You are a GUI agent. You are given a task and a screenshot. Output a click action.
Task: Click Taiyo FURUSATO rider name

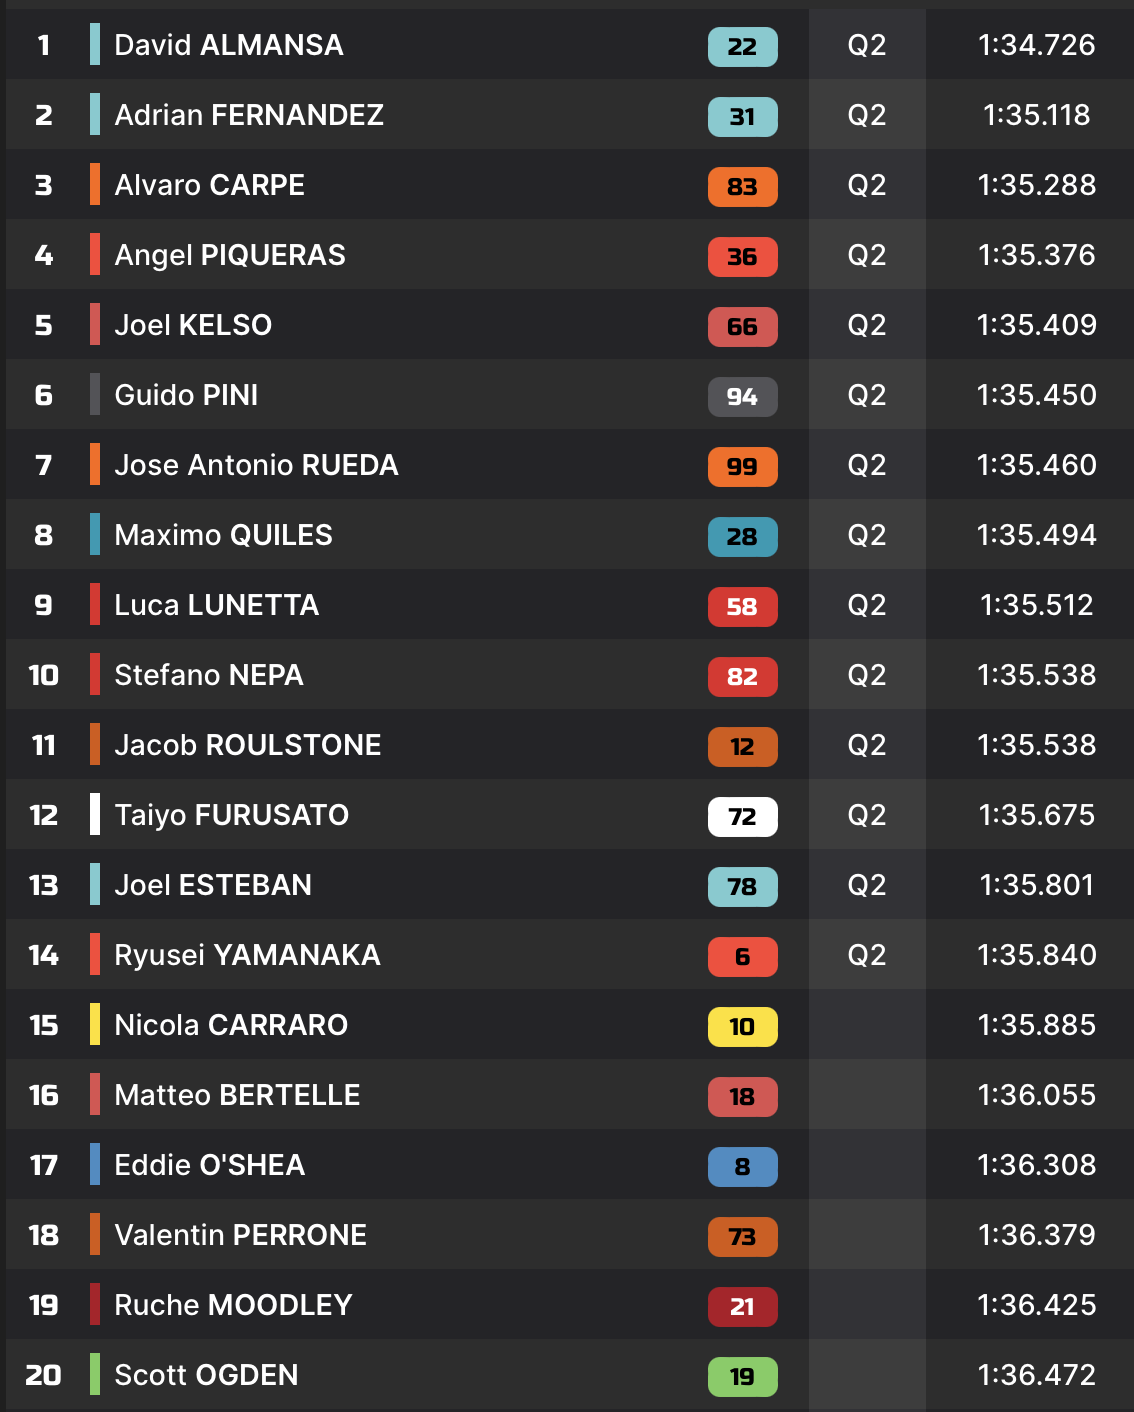coord(231,815)
